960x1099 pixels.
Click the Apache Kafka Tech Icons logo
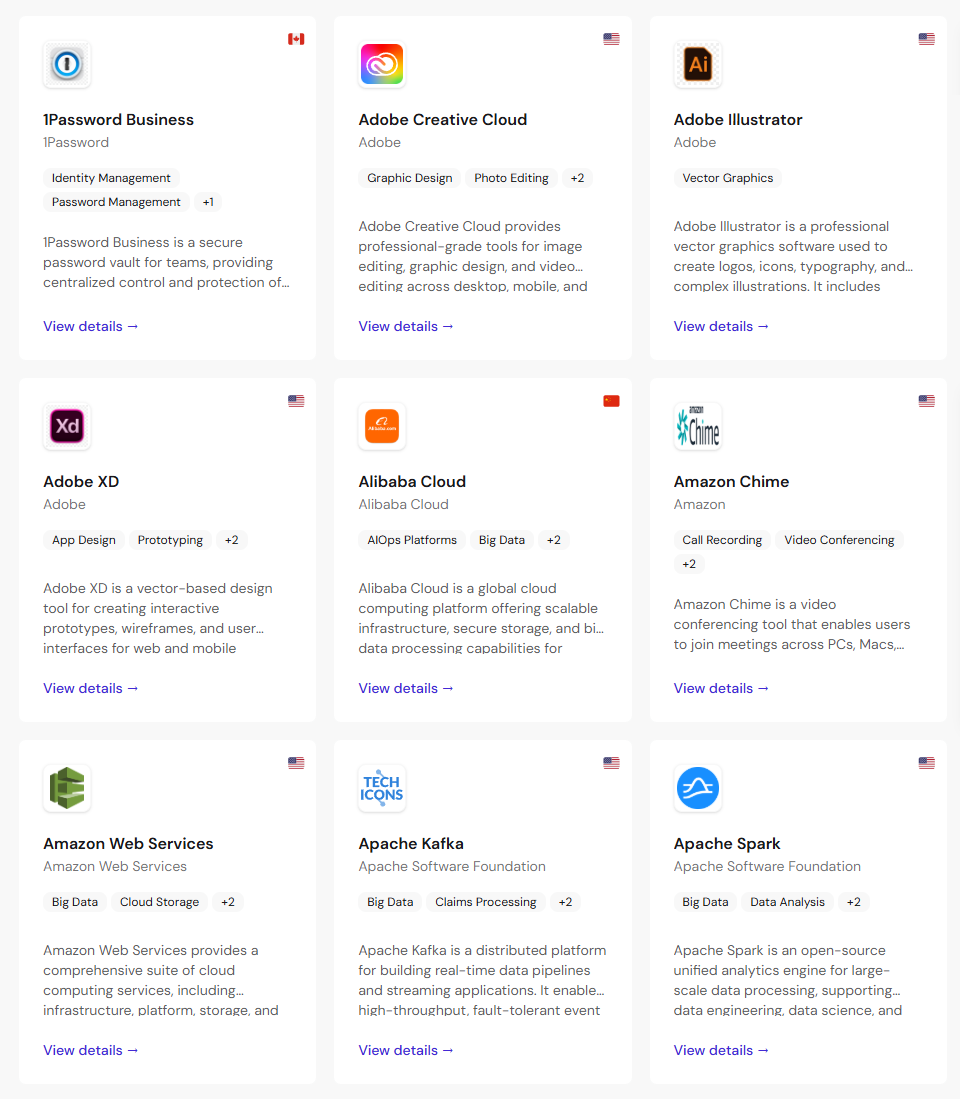click(382, 788)
